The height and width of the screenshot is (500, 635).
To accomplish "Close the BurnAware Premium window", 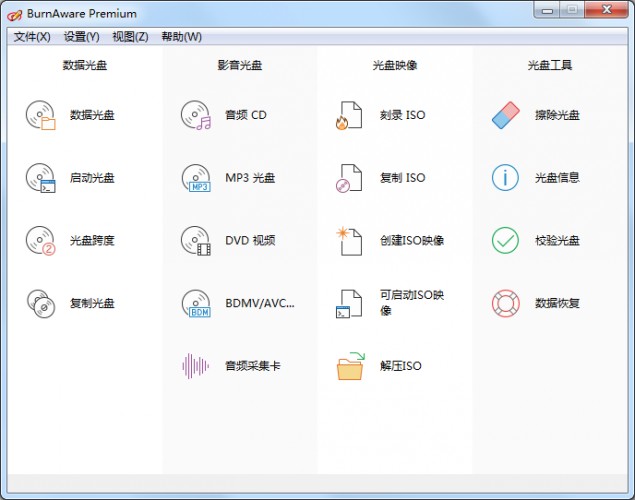I will 606,10.
